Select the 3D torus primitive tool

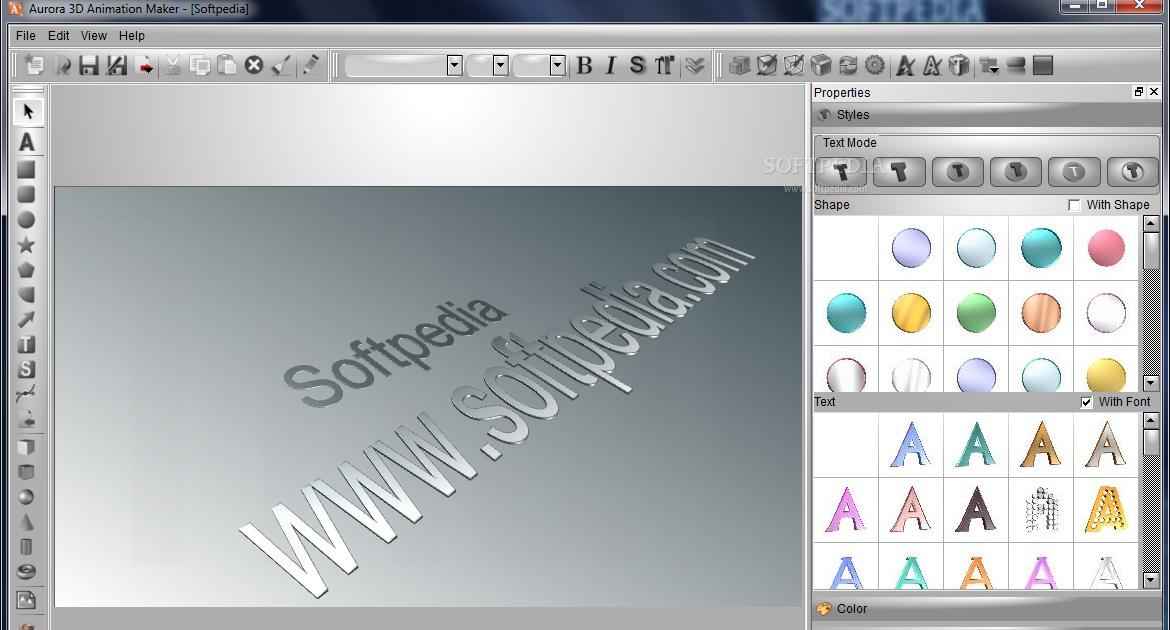pyautogui.click(x=26, y=573)
